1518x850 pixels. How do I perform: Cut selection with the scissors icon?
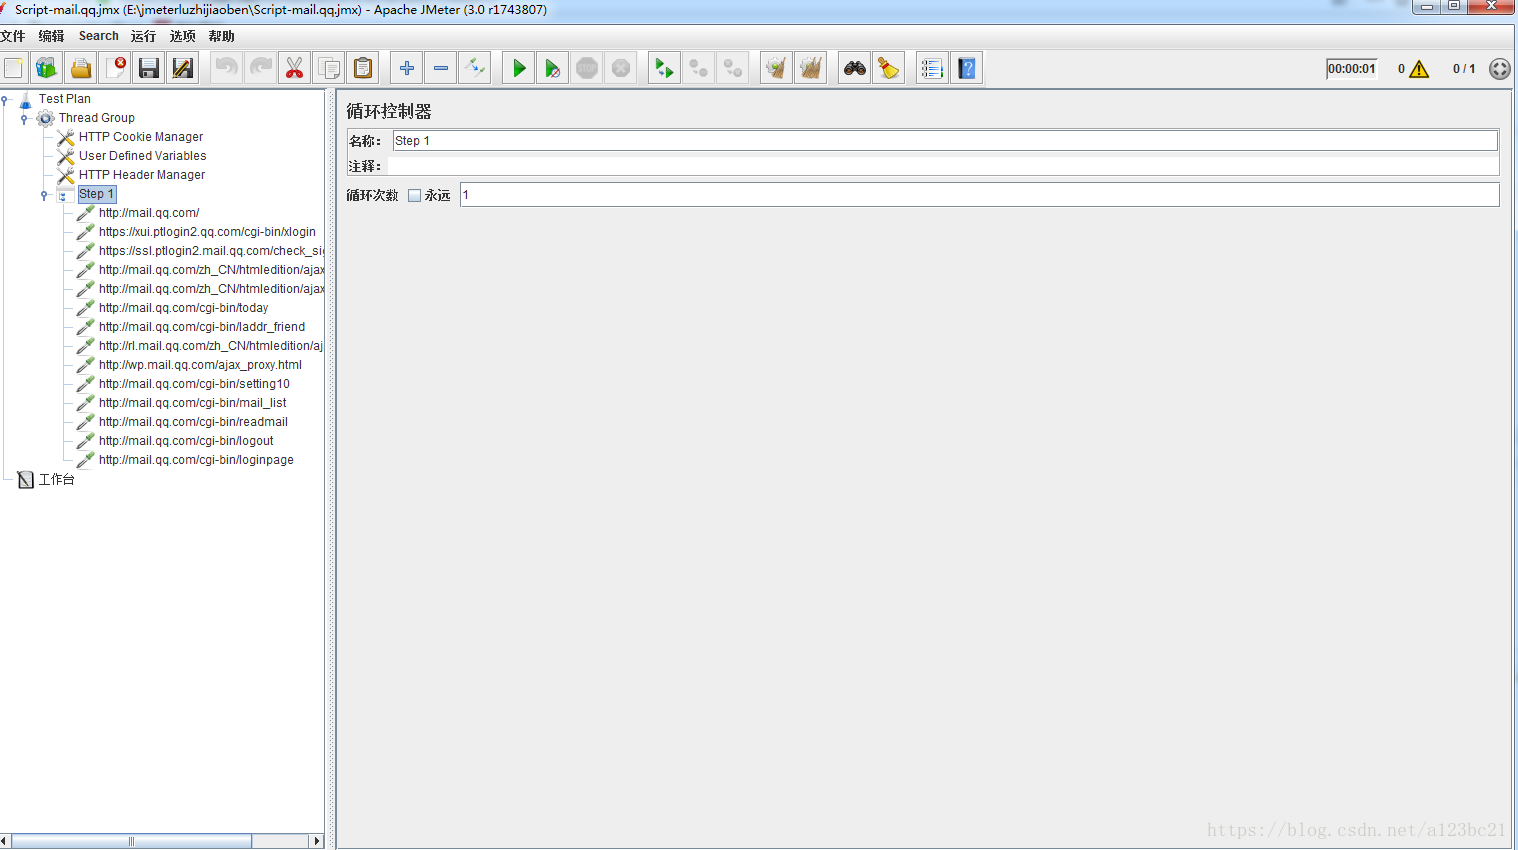[x=295, y=68]
